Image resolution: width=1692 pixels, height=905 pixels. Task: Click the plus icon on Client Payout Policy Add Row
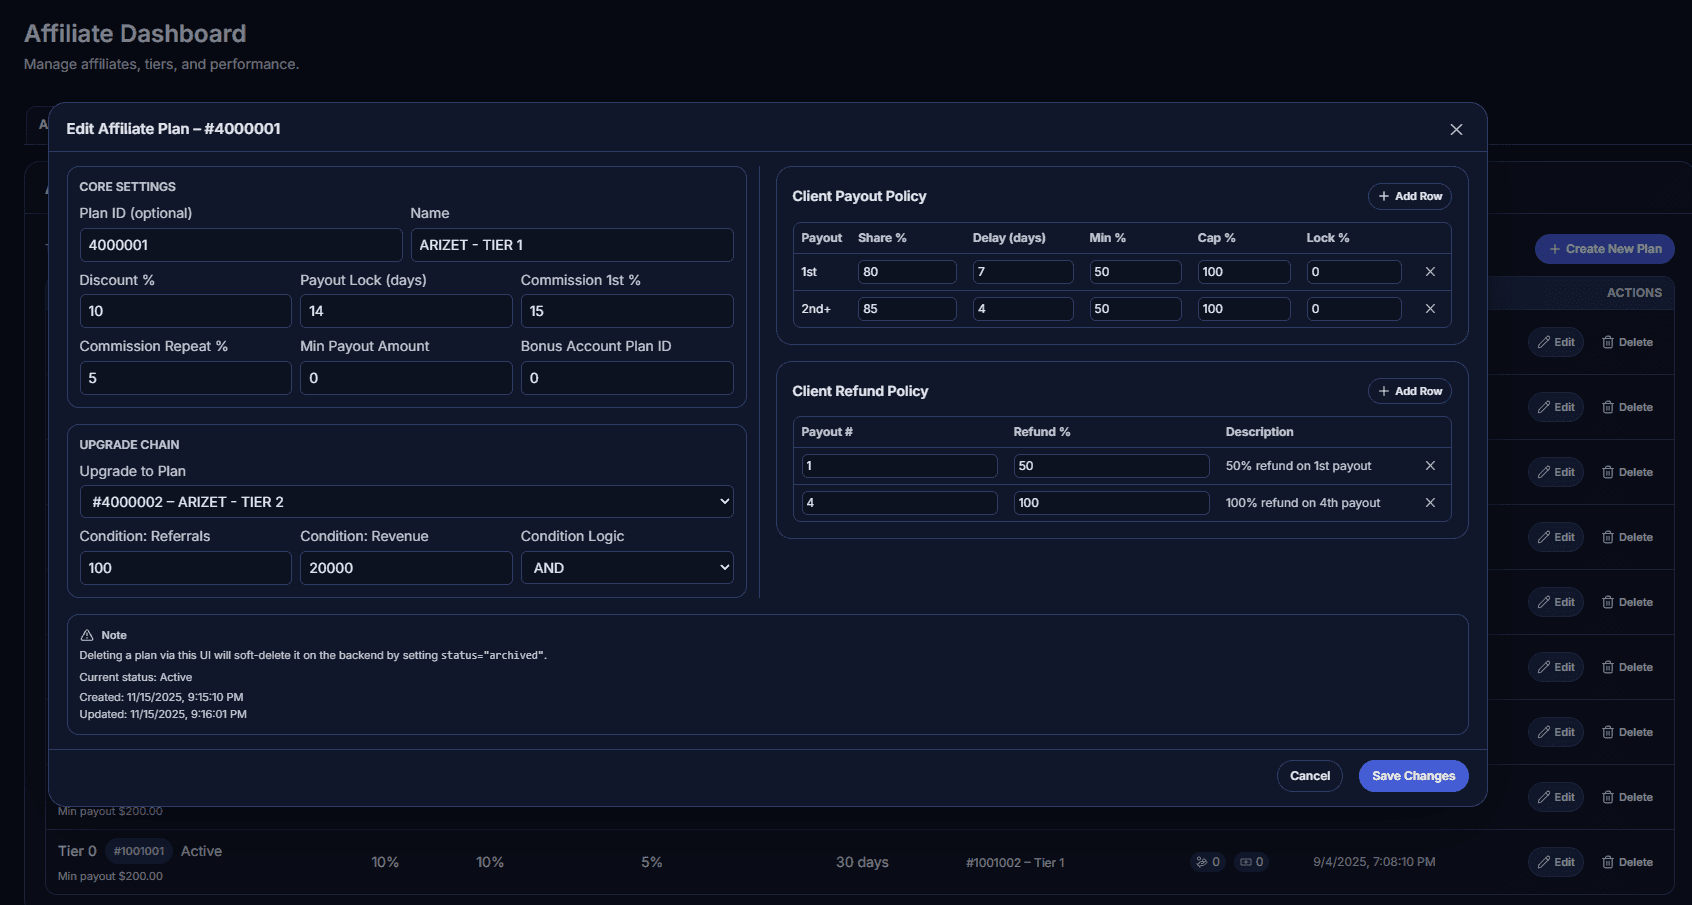pos(1383,196)
